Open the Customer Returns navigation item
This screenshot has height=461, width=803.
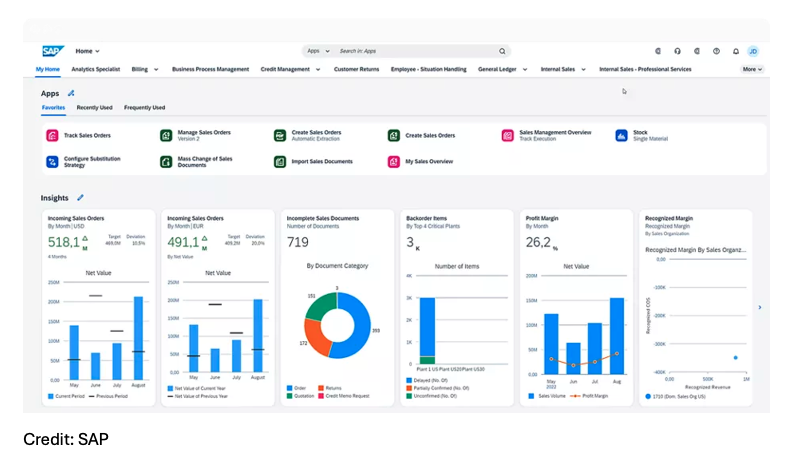(x=356, y=70)
